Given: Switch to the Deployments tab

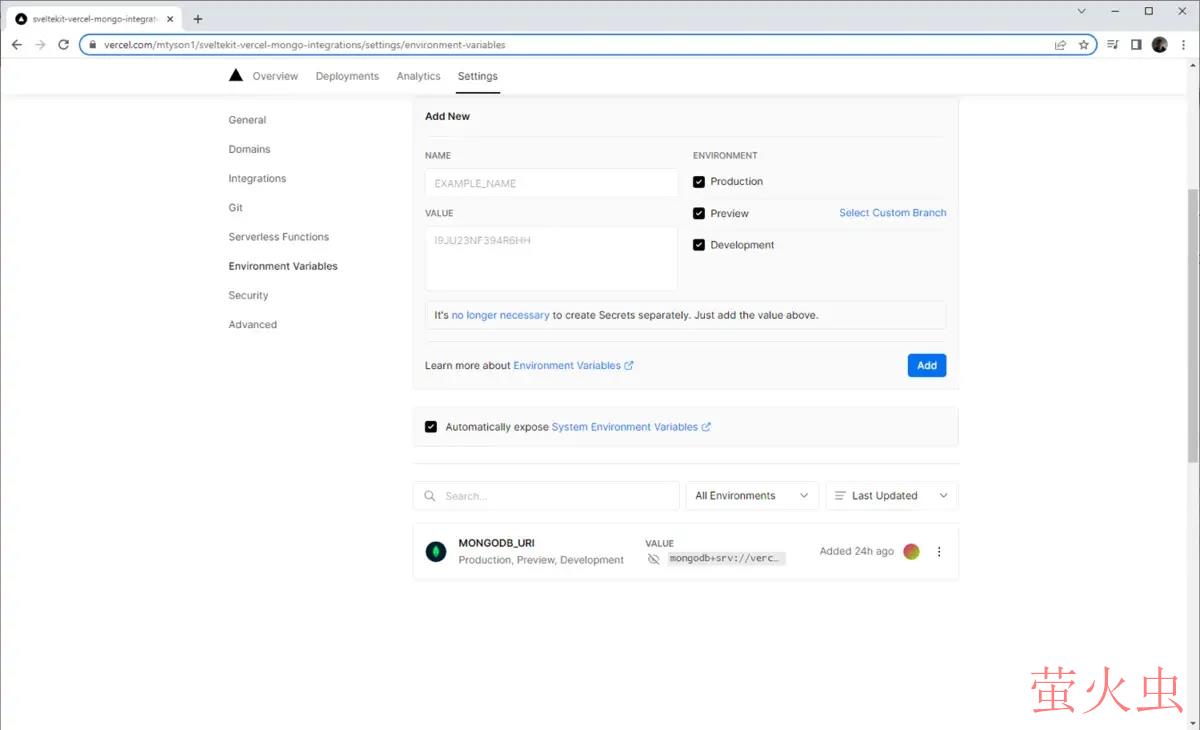Looking at the screenshot, I should [347, 76].
